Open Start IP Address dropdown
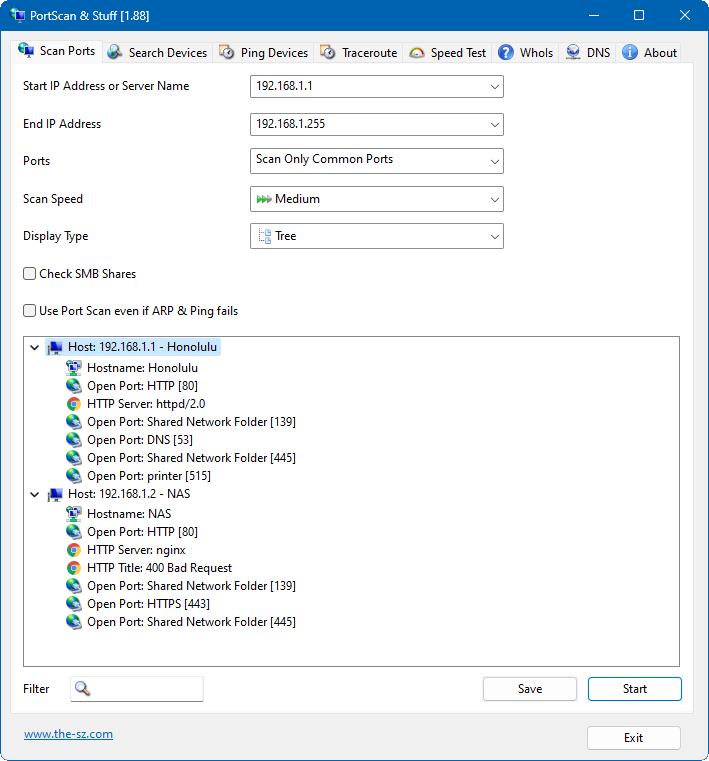The width and height of the screenshot is (709, 761). (x=495, y=86)
